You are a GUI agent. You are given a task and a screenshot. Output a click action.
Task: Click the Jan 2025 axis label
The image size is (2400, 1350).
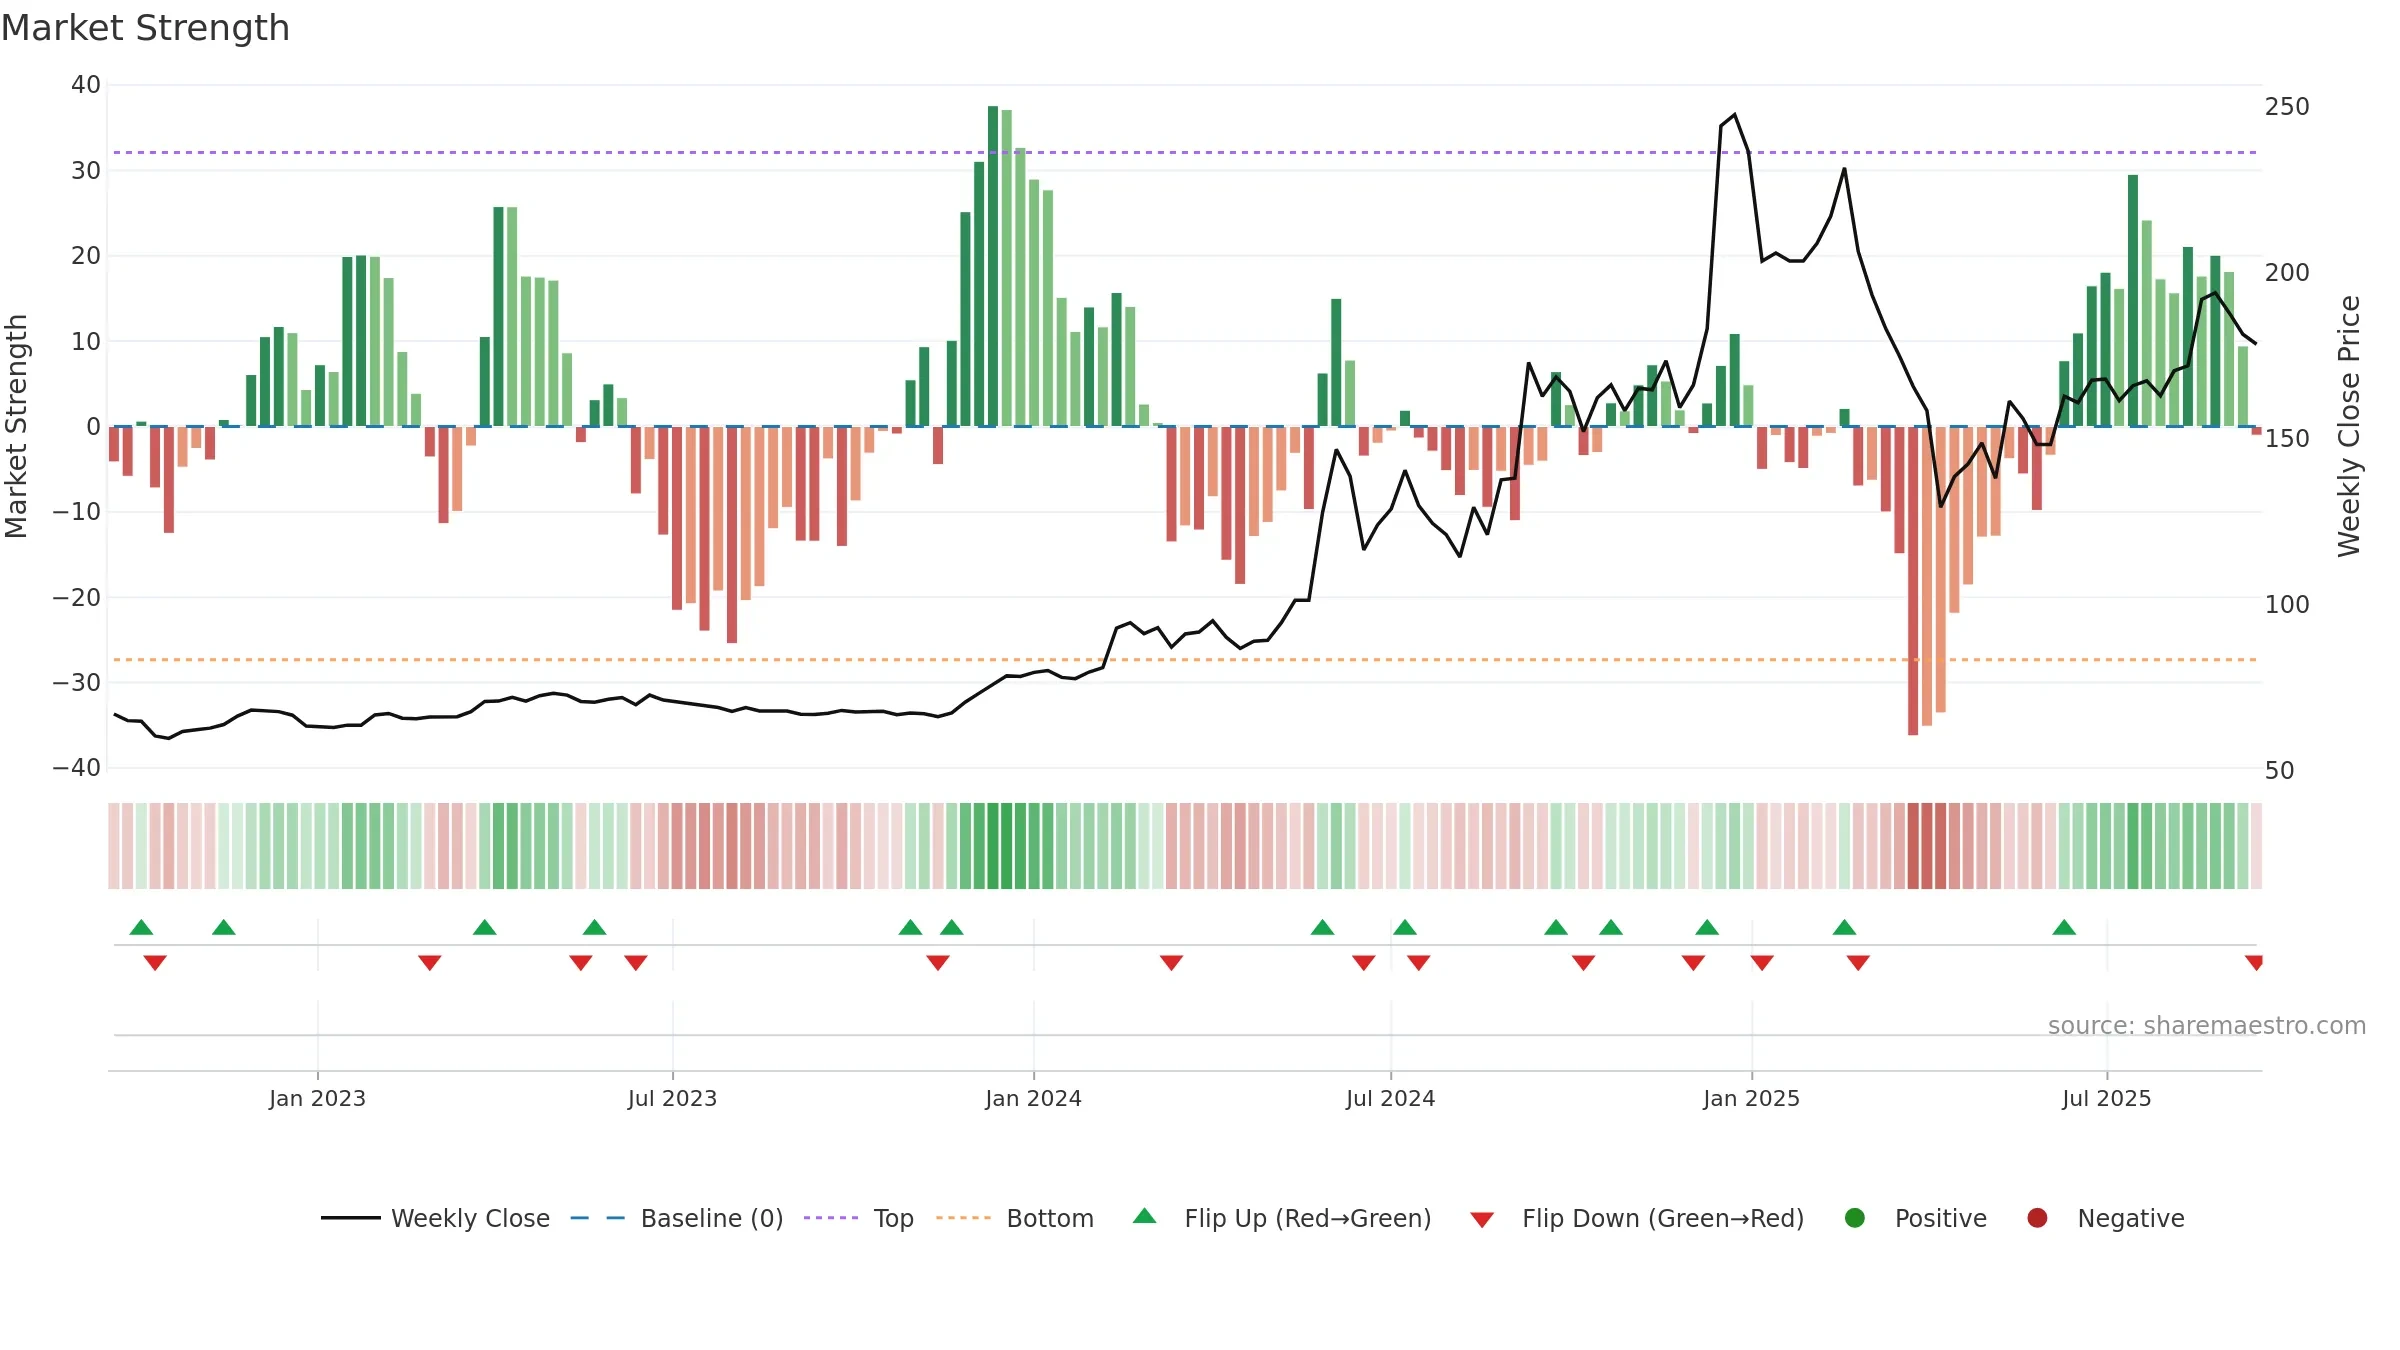coord(1751,1098)
